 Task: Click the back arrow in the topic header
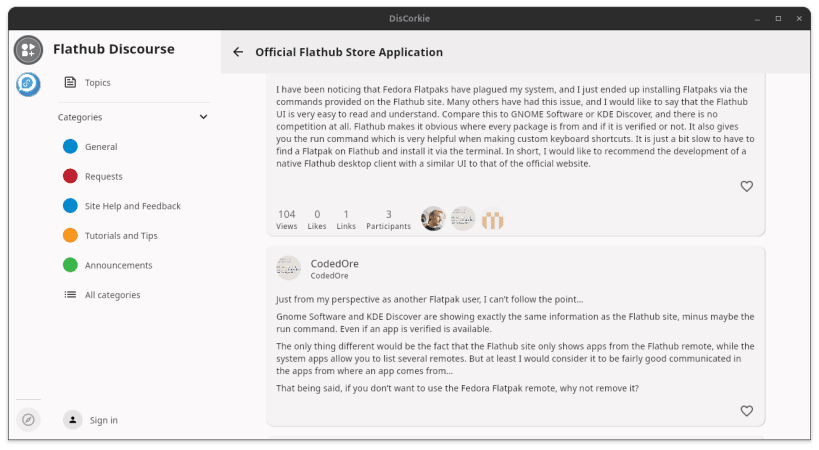pos(238,52)
